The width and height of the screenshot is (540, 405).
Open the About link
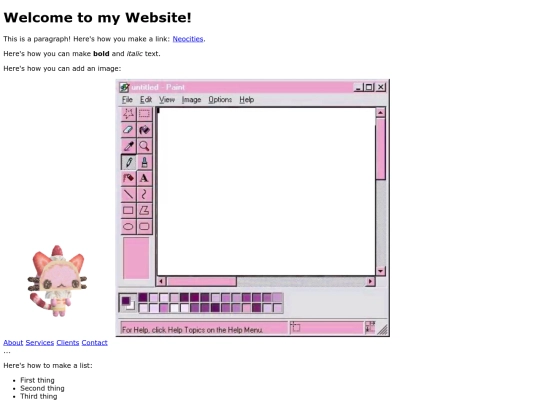coord(13,343)
